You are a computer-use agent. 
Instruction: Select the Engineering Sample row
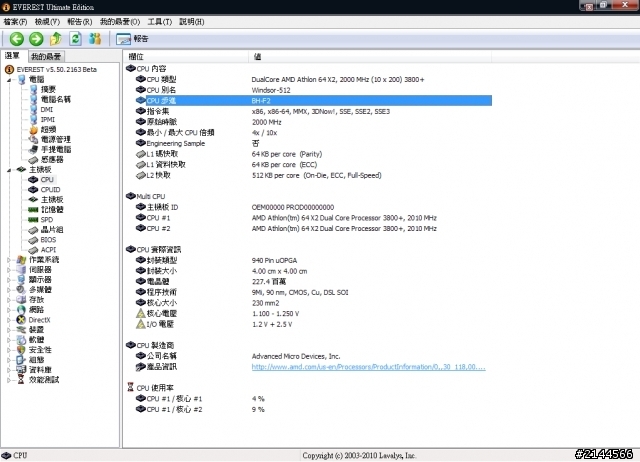(x=314, y=143)
